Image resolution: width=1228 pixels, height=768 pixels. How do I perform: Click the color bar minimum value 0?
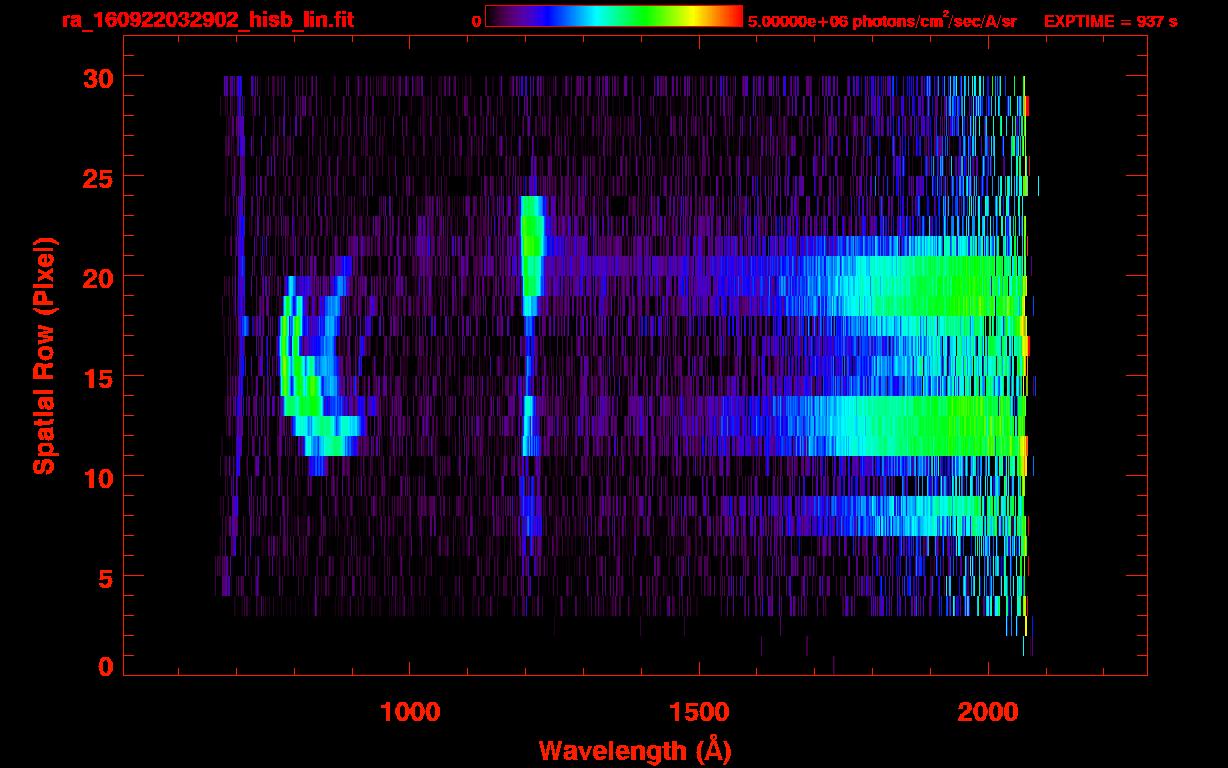point(476,21)
